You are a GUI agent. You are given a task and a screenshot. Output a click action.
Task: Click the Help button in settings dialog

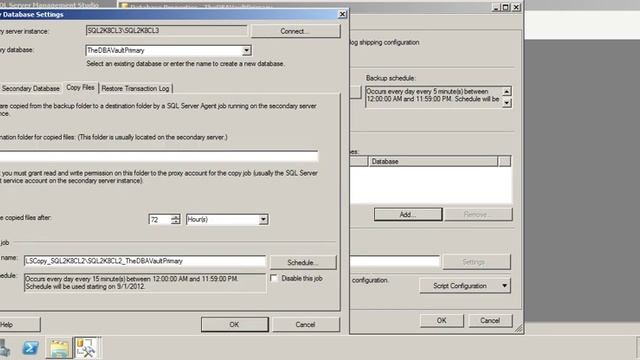click(20, 324)
